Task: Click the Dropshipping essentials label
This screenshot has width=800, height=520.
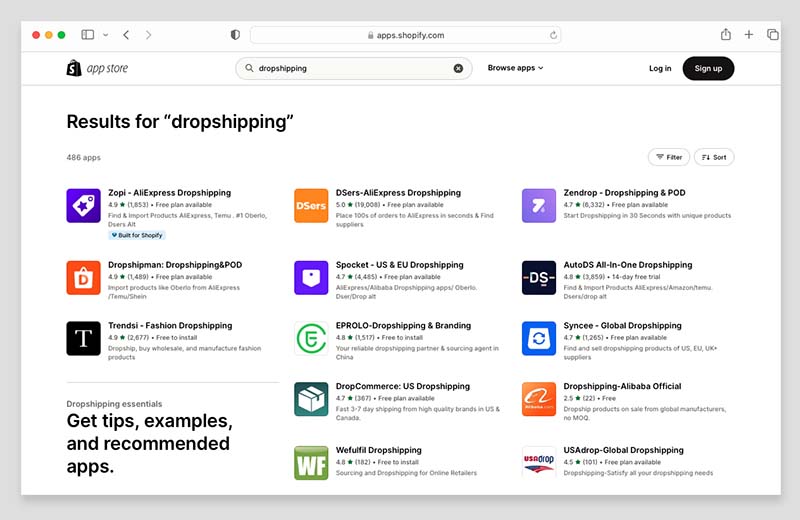Action: coord(114,404)
